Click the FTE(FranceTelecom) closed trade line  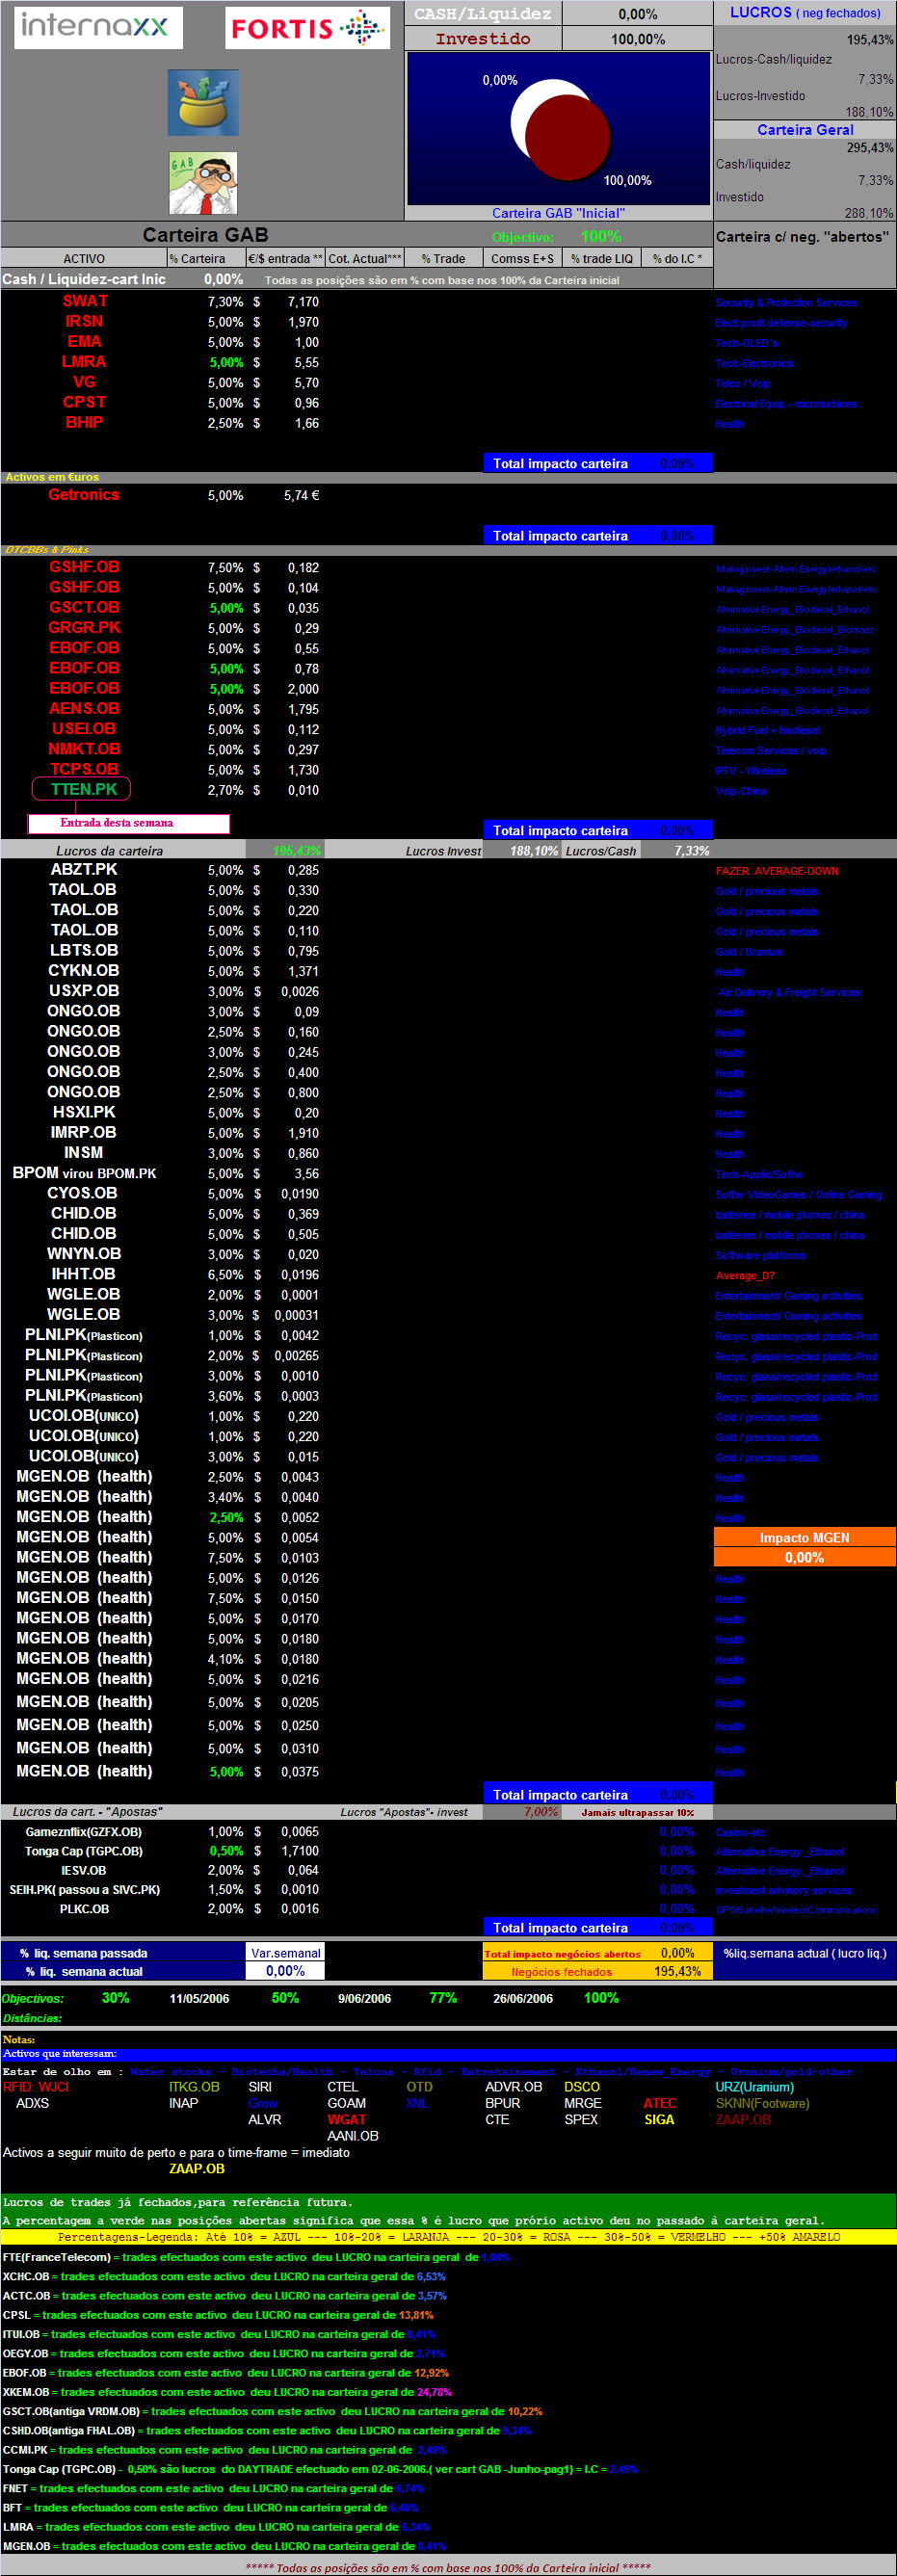[256, 2257]
